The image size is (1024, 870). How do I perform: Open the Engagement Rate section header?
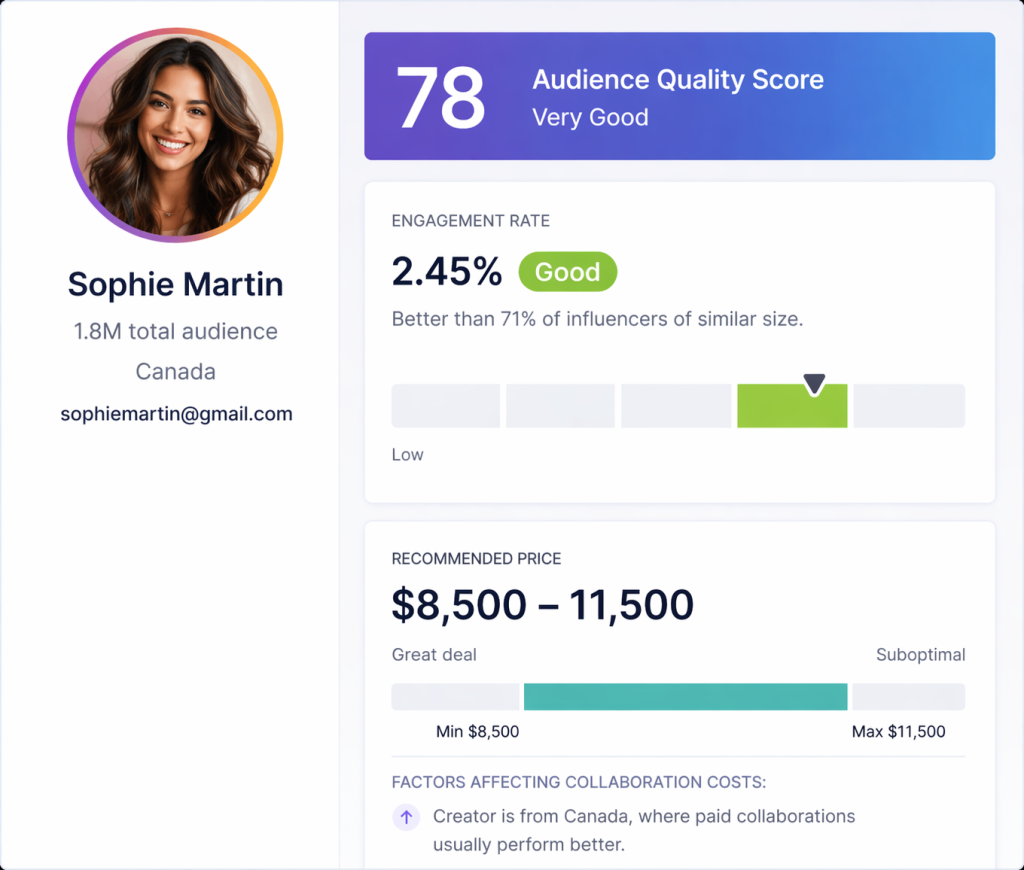click(x=470, y=221)
